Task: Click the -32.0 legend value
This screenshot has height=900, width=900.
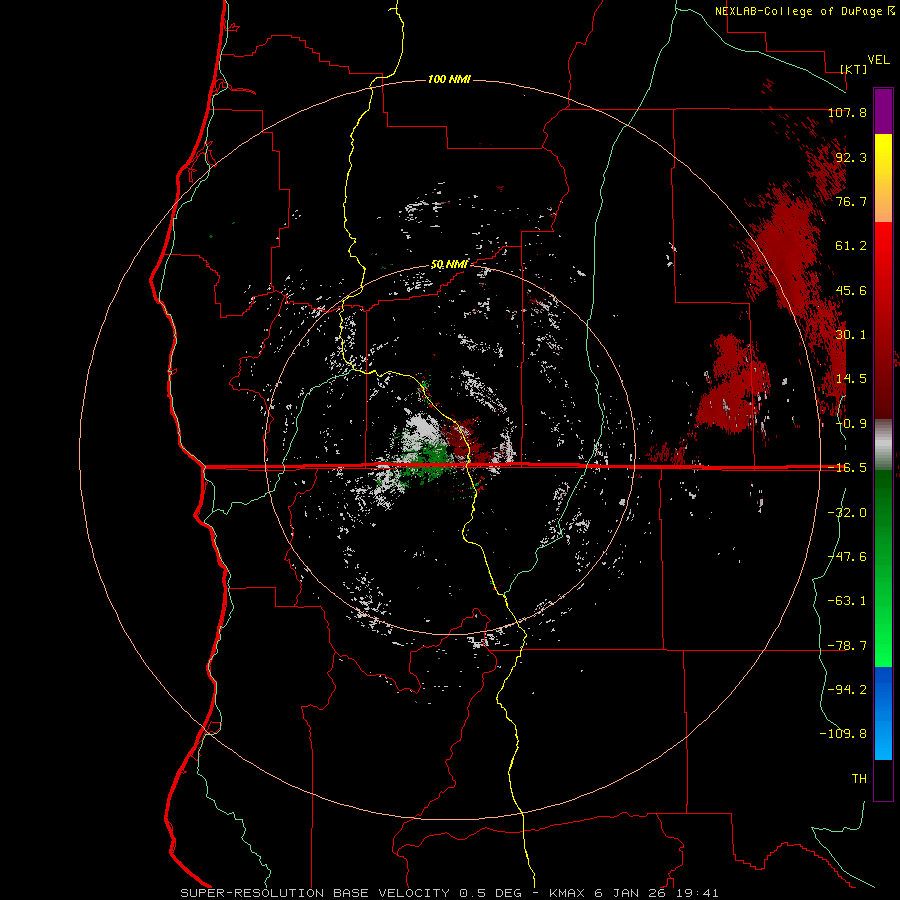Action: pos(847,513)
